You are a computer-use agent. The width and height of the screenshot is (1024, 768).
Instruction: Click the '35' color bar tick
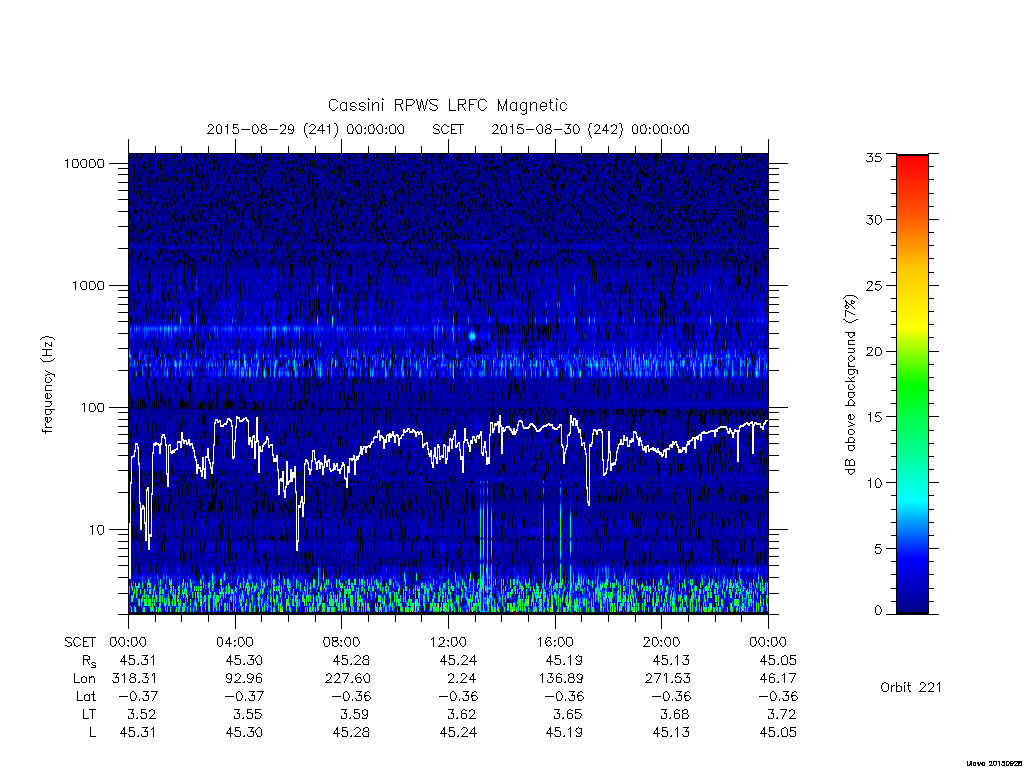[x=874, y=157]
